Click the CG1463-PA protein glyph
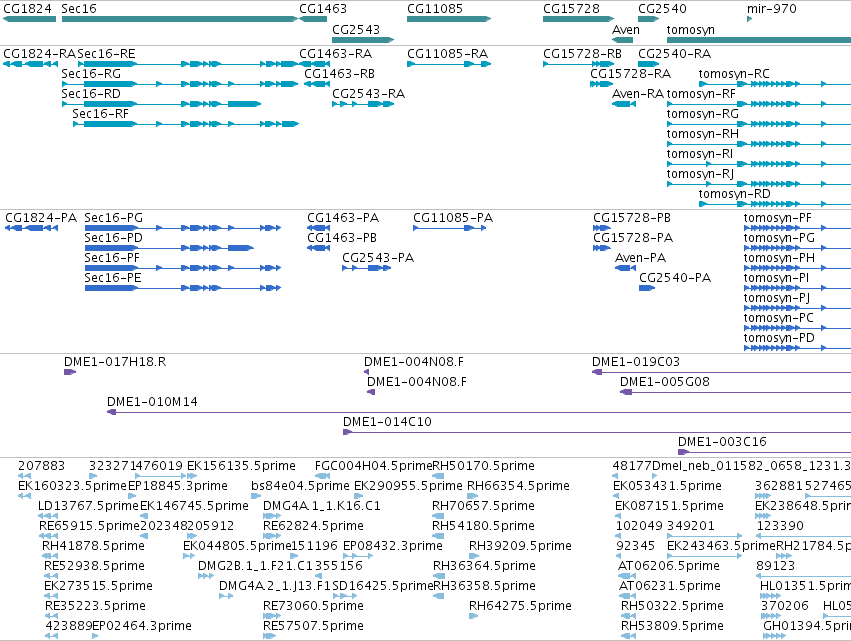 319,228
